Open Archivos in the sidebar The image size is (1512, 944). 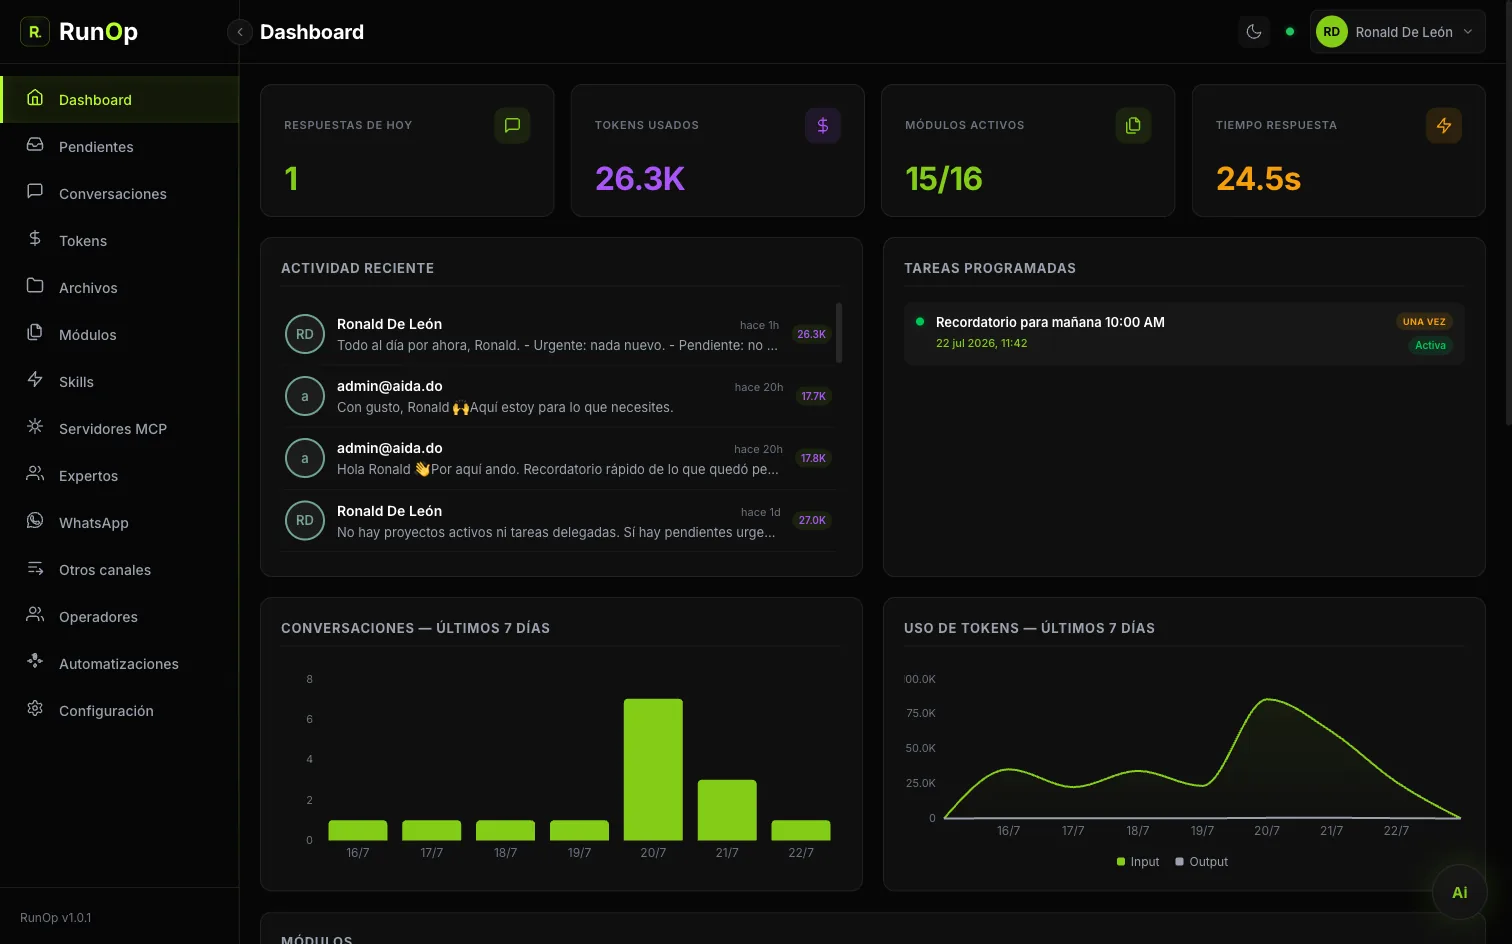pyautogui.click(x=120, y=287)
